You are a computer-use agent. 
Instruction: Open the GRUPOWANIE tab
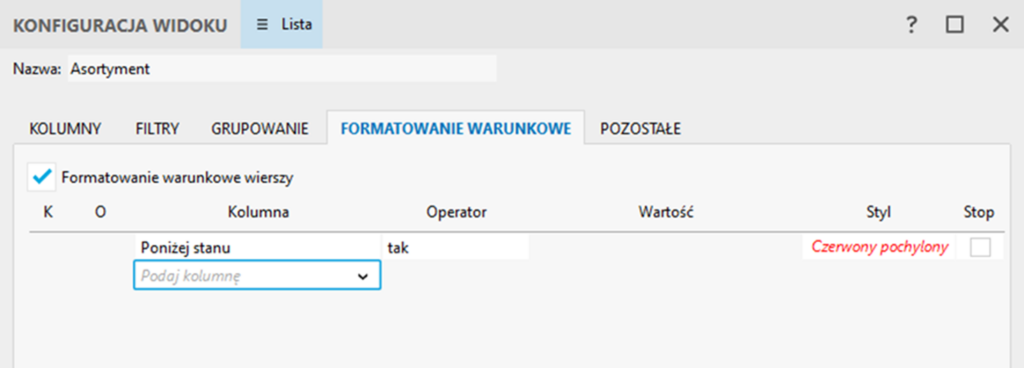[x=260, y=129]
